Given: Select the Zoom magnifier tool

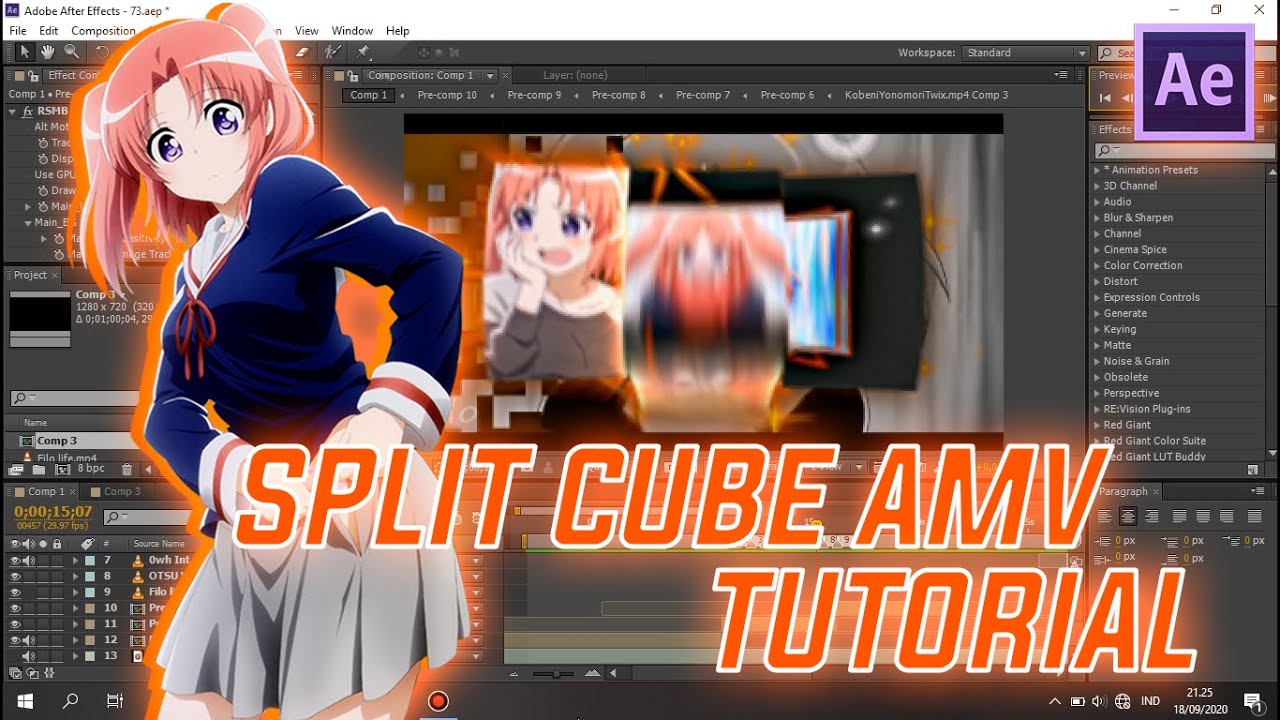Looking at the screenshot, I should point(72,52).
